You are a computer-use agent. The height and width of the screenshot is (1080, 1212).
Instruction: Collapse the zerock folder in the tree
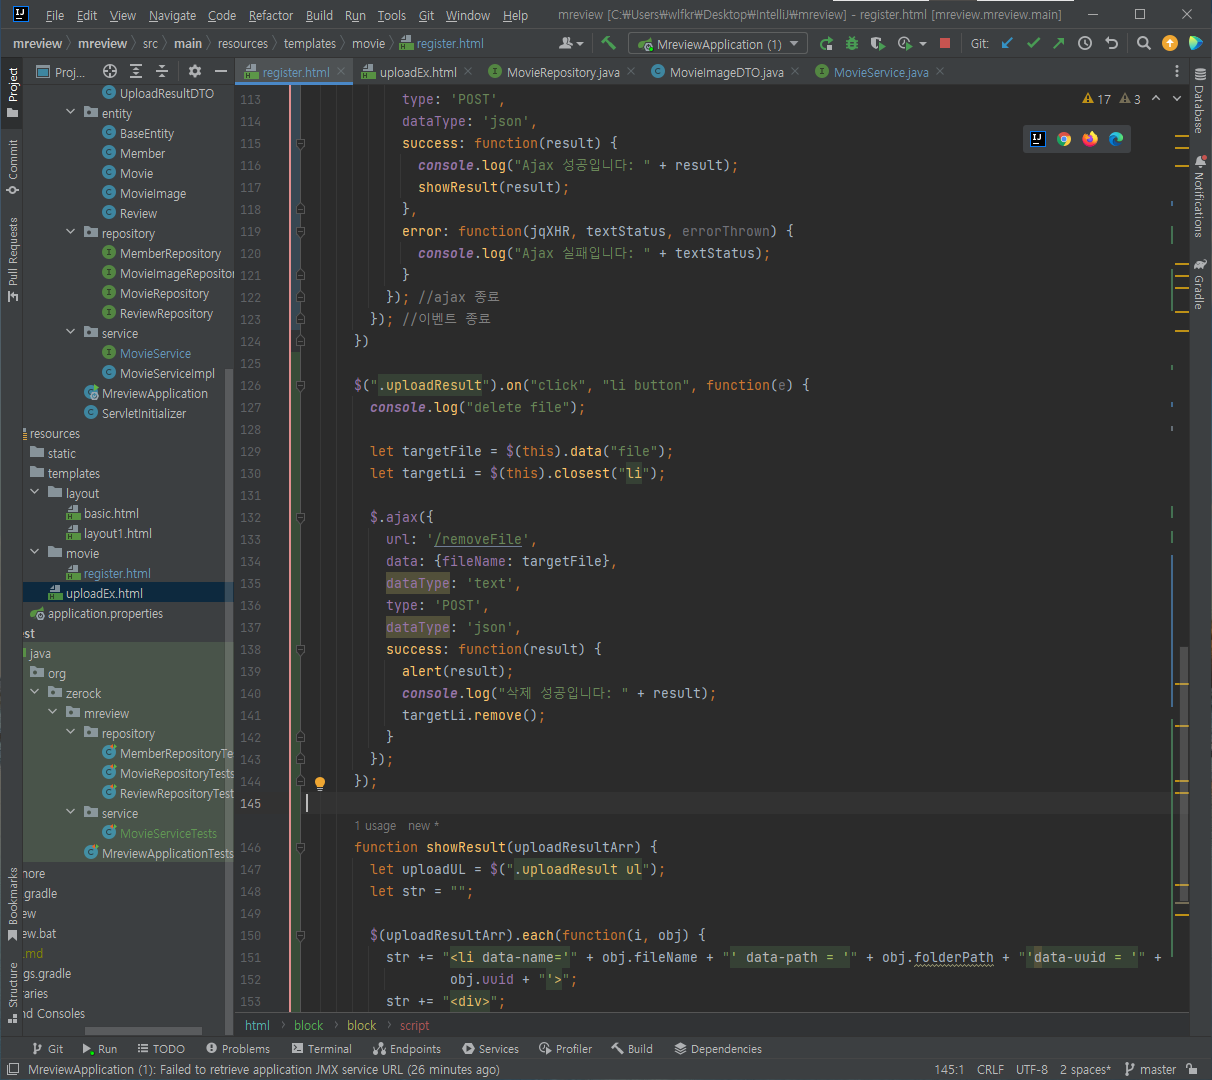click(x=34, y=692)
